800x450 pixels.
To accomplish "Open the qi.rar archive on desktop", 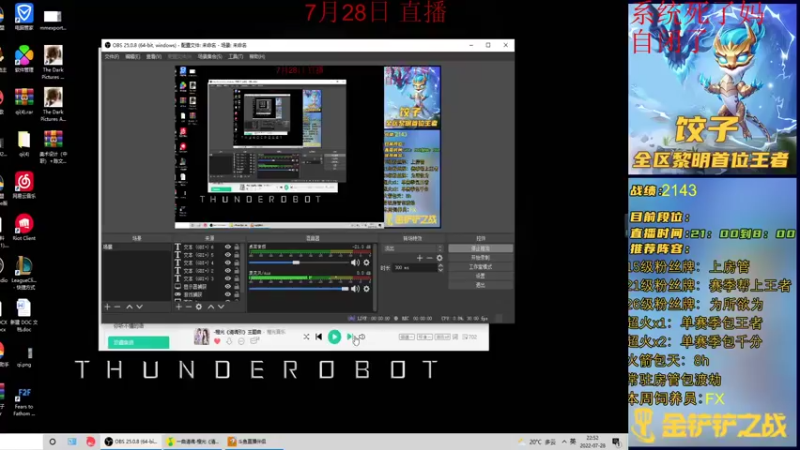I will click(x=24, y=101).
